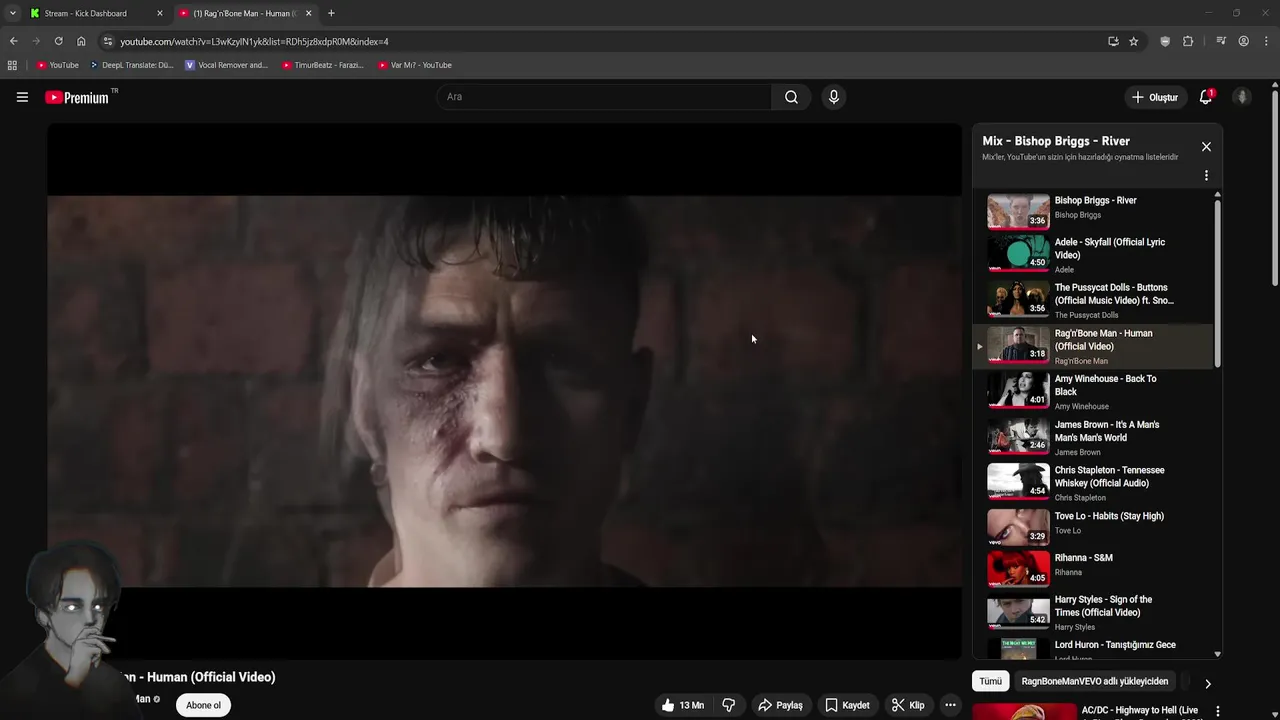Open the YouTube account avatar menu
This screenshot has width=1280, height=720.
(1242, 97)
